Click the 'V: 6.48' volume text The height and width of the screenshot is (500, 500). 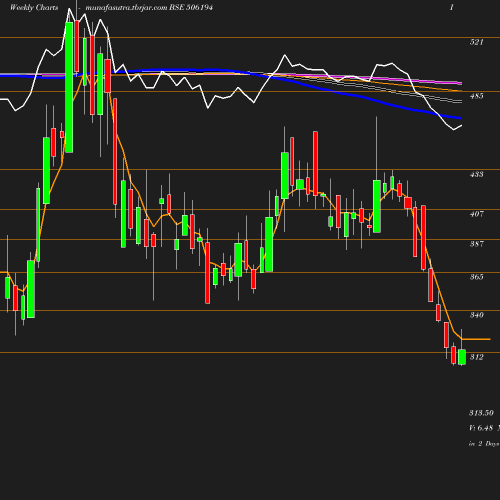pyautogui.click(x=481, y=428)
